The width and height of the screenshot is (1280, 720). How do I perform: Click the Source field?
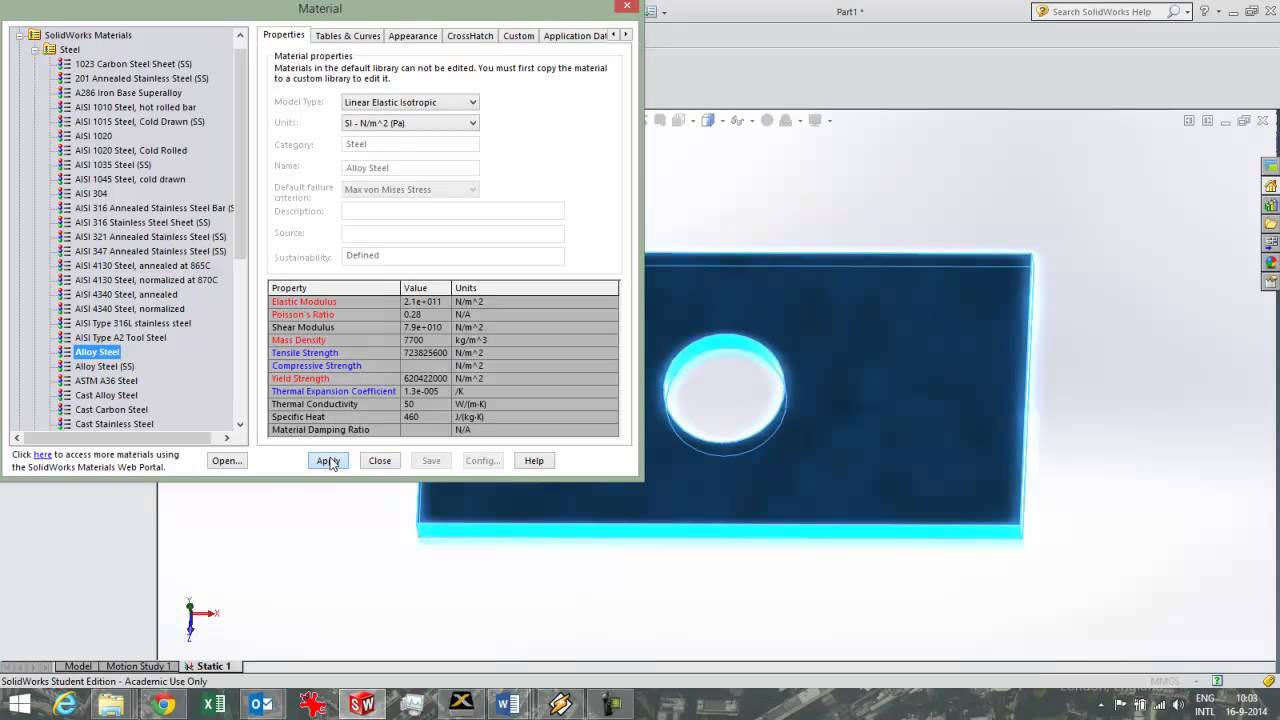(x=453, y=233)
